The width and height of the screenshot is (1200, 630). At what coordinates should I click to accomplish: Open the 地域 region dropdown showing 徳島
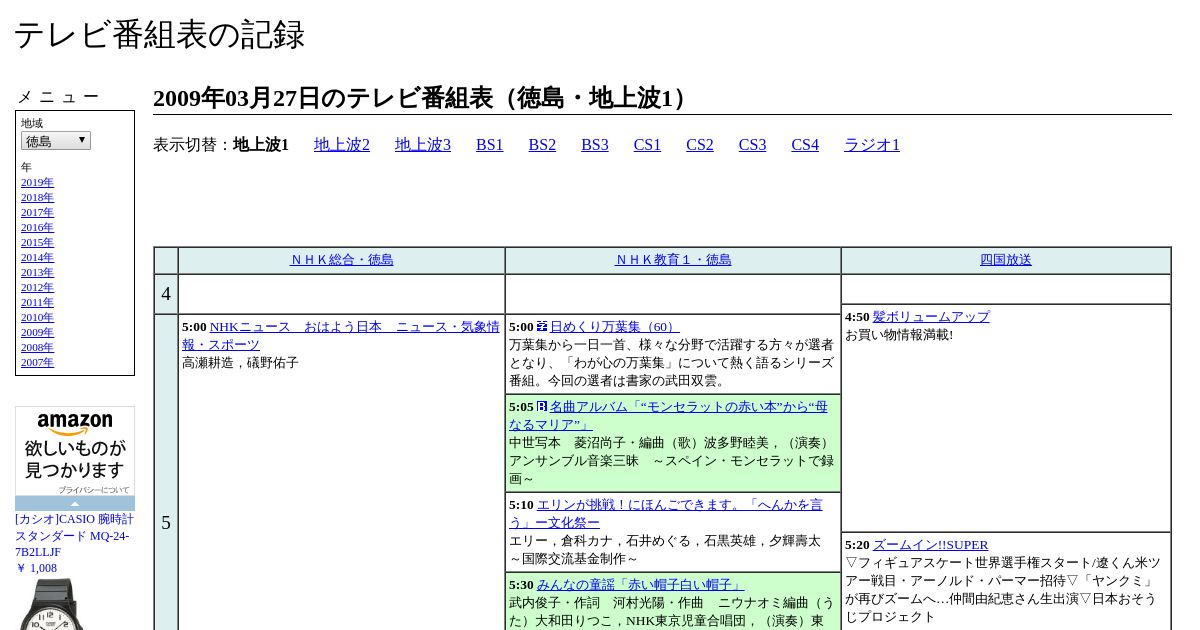click(x=56, y=141)
